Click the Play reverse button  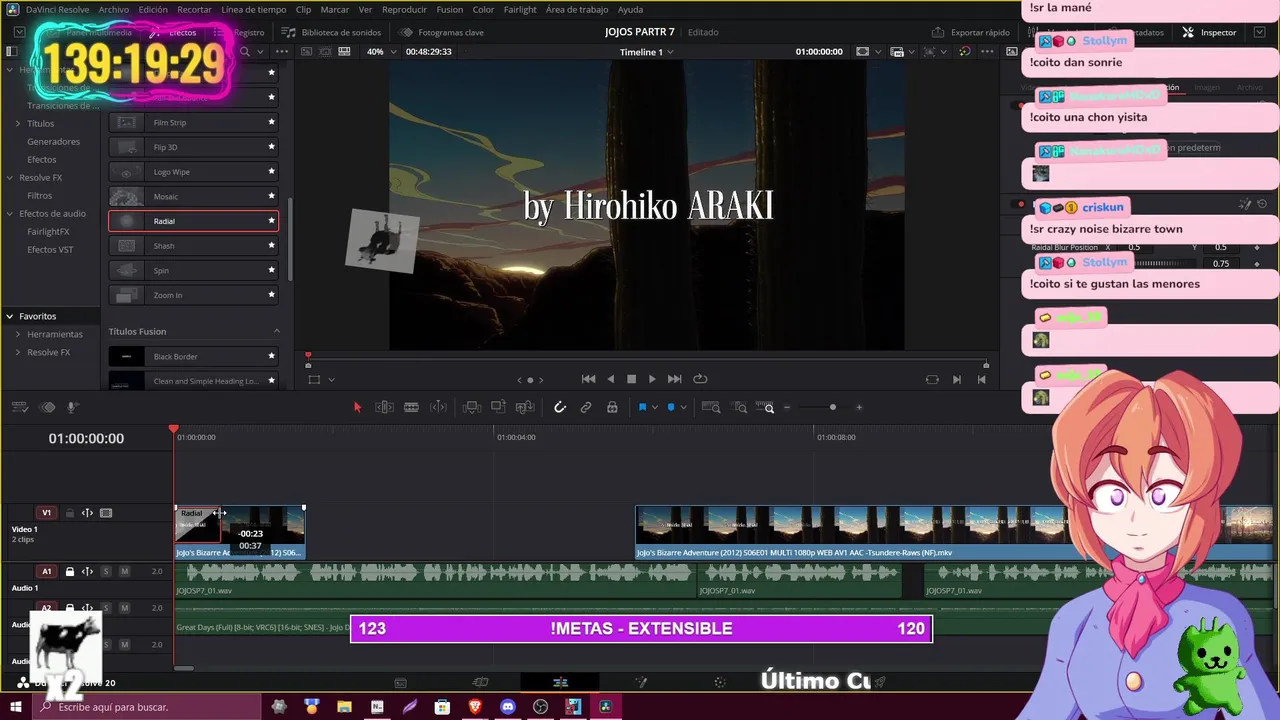click(611, 379)
